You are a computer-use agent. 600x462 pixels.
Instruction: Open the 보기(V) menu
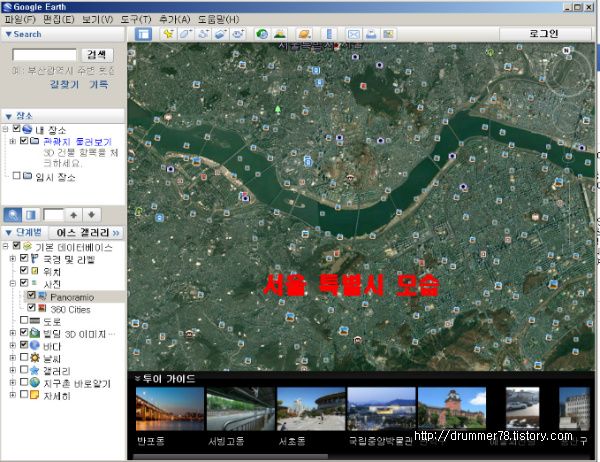coord(97,19)
